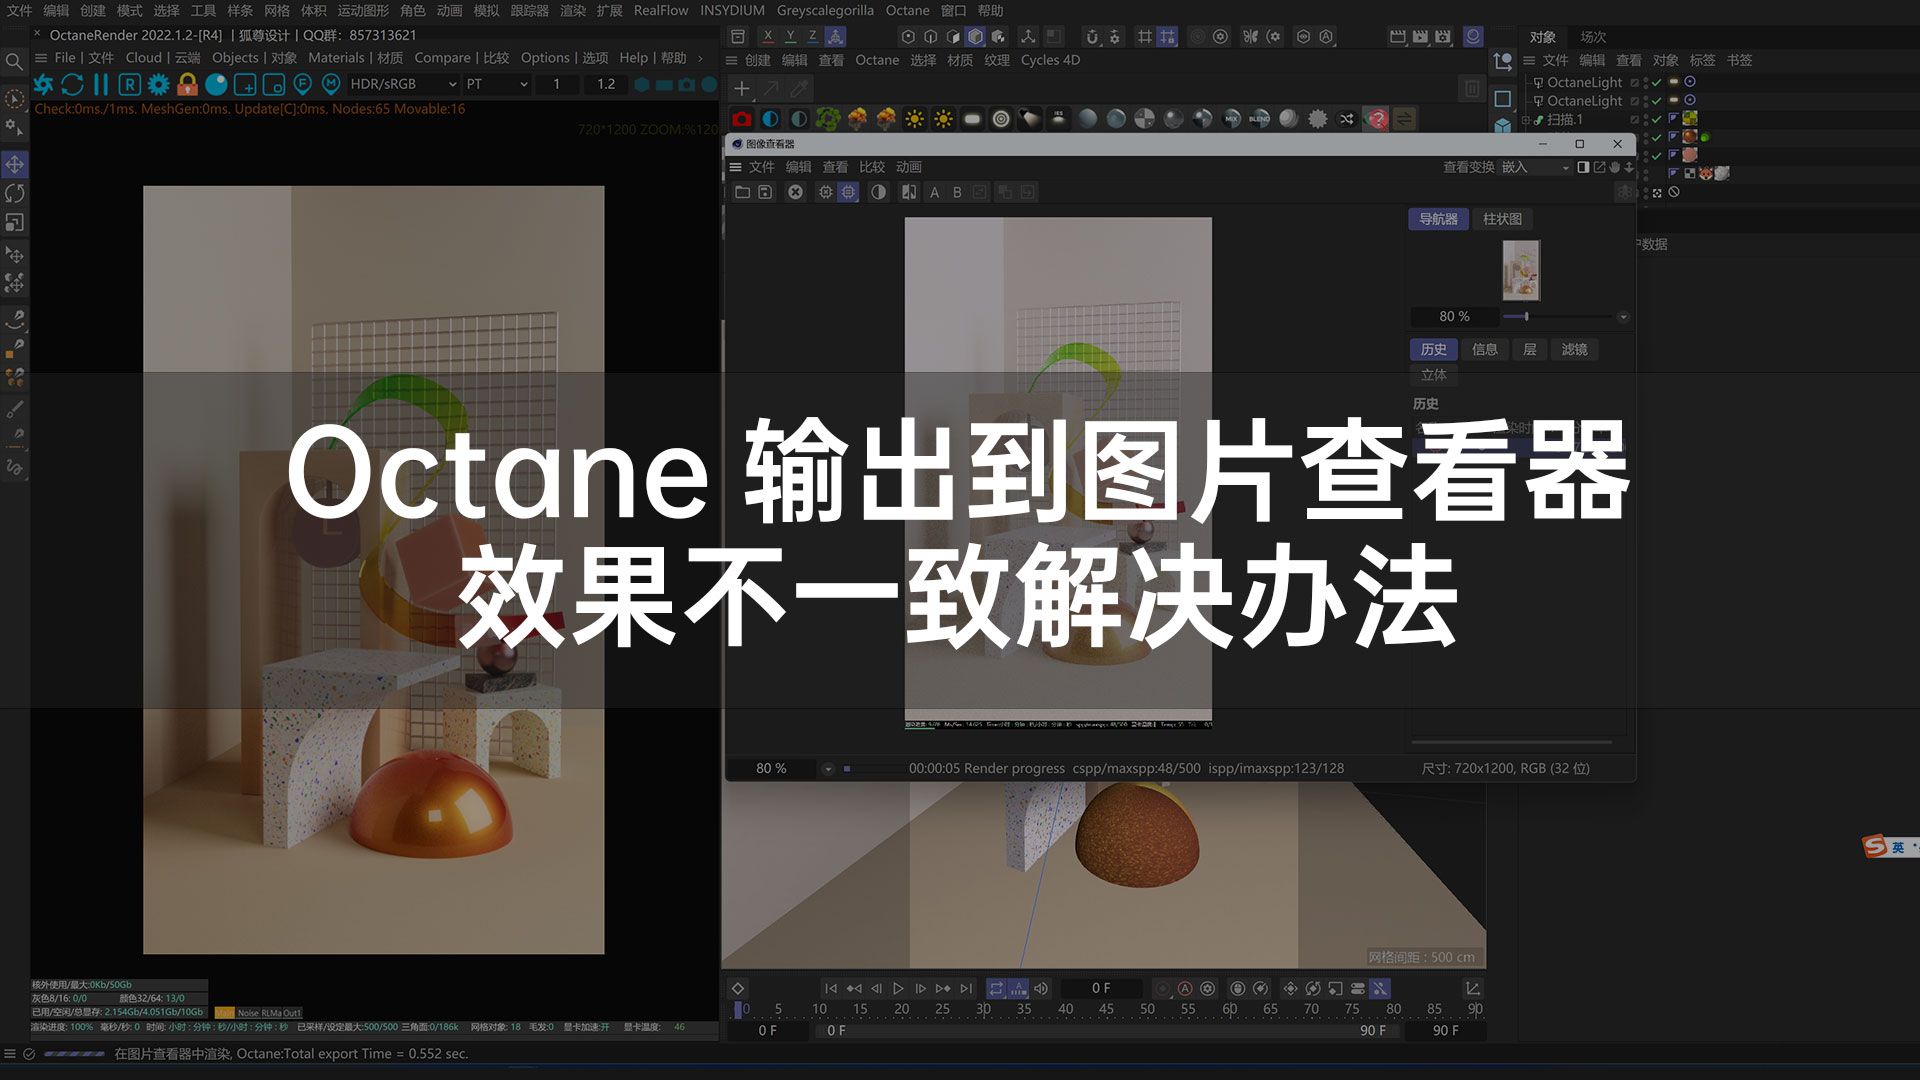Click stop rendering X icon in image viewer
Screen dimensions: 1920x1080
tap(795, 192)
